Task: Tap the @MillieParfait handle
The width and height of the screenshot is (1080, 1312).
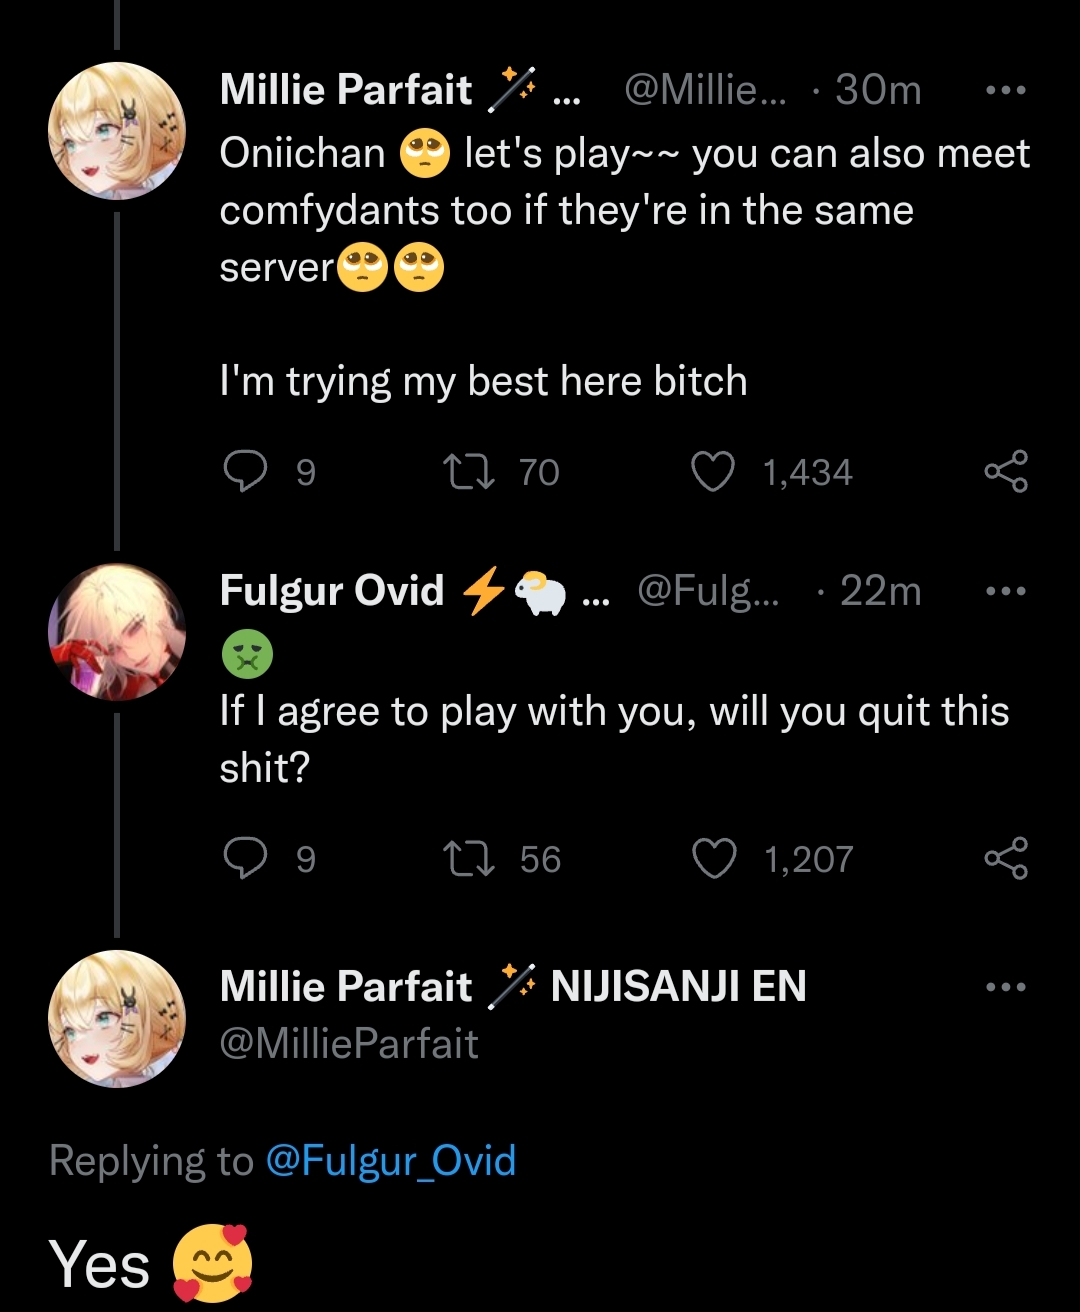Action: point(349,1044)
